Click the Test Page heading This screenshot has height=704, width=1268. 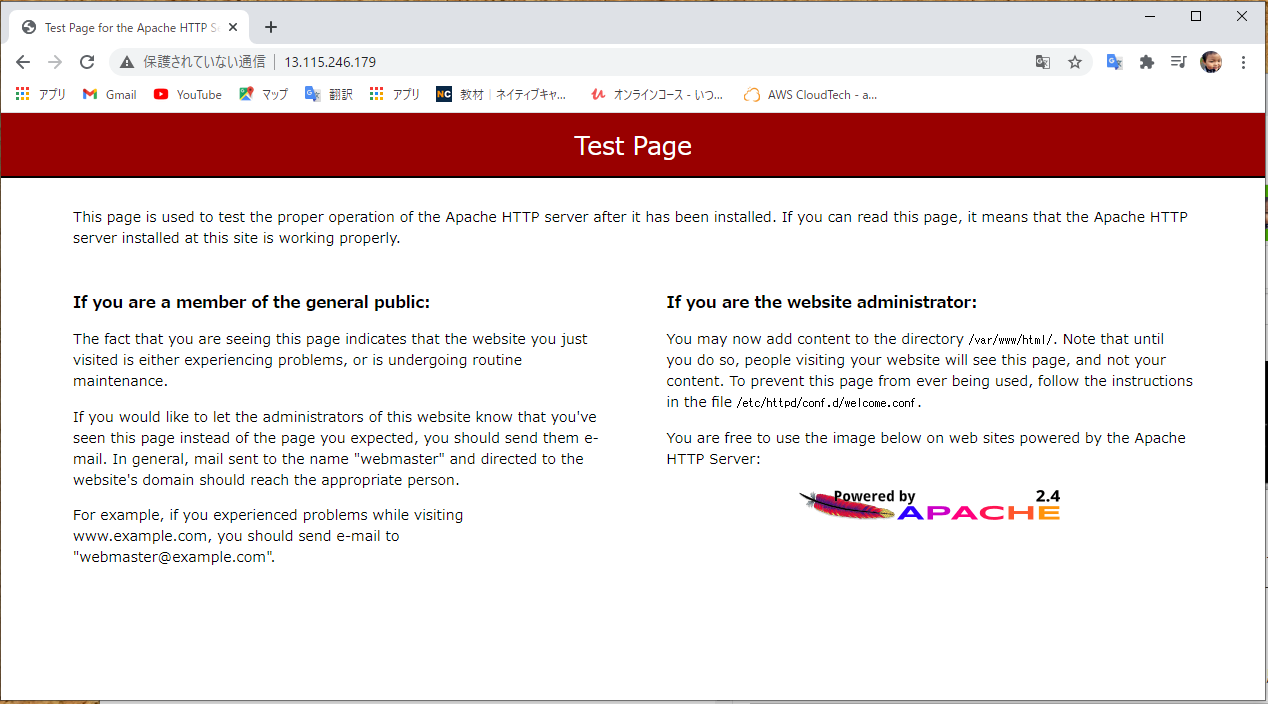pos(633,146)
